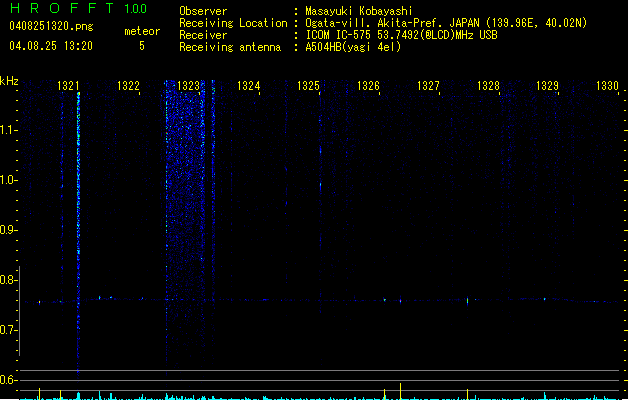This screenshot has height=400, width=629.
Task: Click the date stamp 04.08.25 13:20
Action: (x=51, y=46)
